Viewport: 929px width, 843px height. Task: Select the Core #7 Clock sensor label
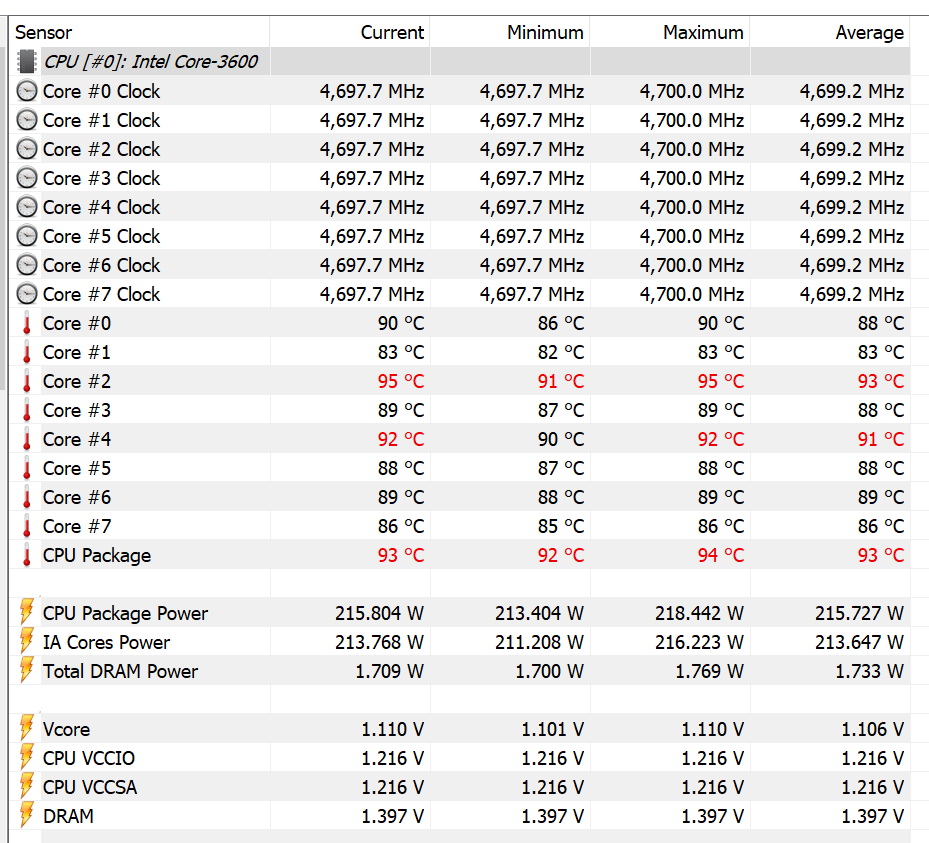tap(101, 294)
